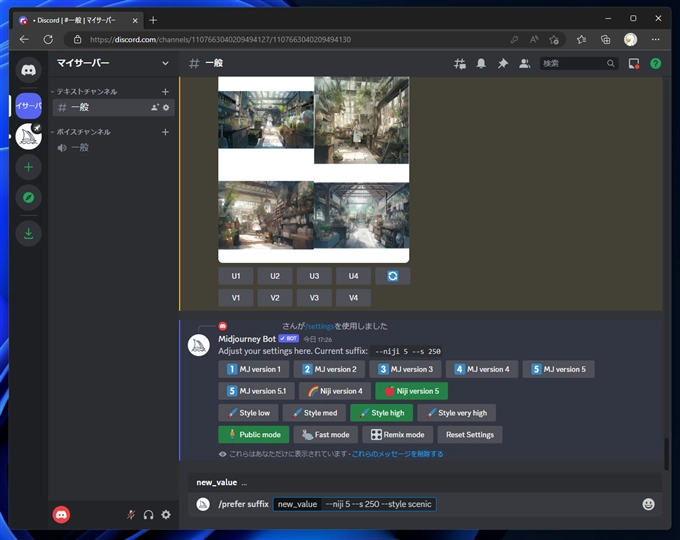This screenshot has width=680, height=540.
Task: Open the Threads icon in channel header
Action: coord(460,64)
